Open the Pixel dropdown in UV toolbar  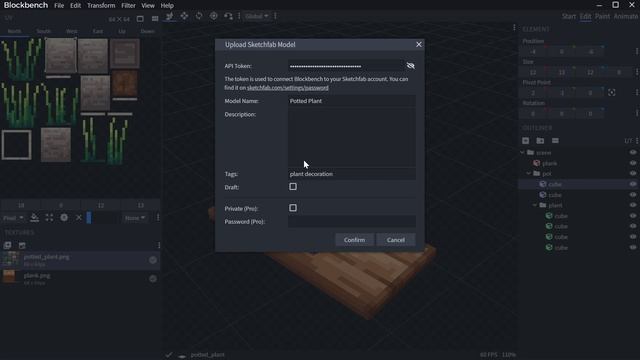pos(13,218)
